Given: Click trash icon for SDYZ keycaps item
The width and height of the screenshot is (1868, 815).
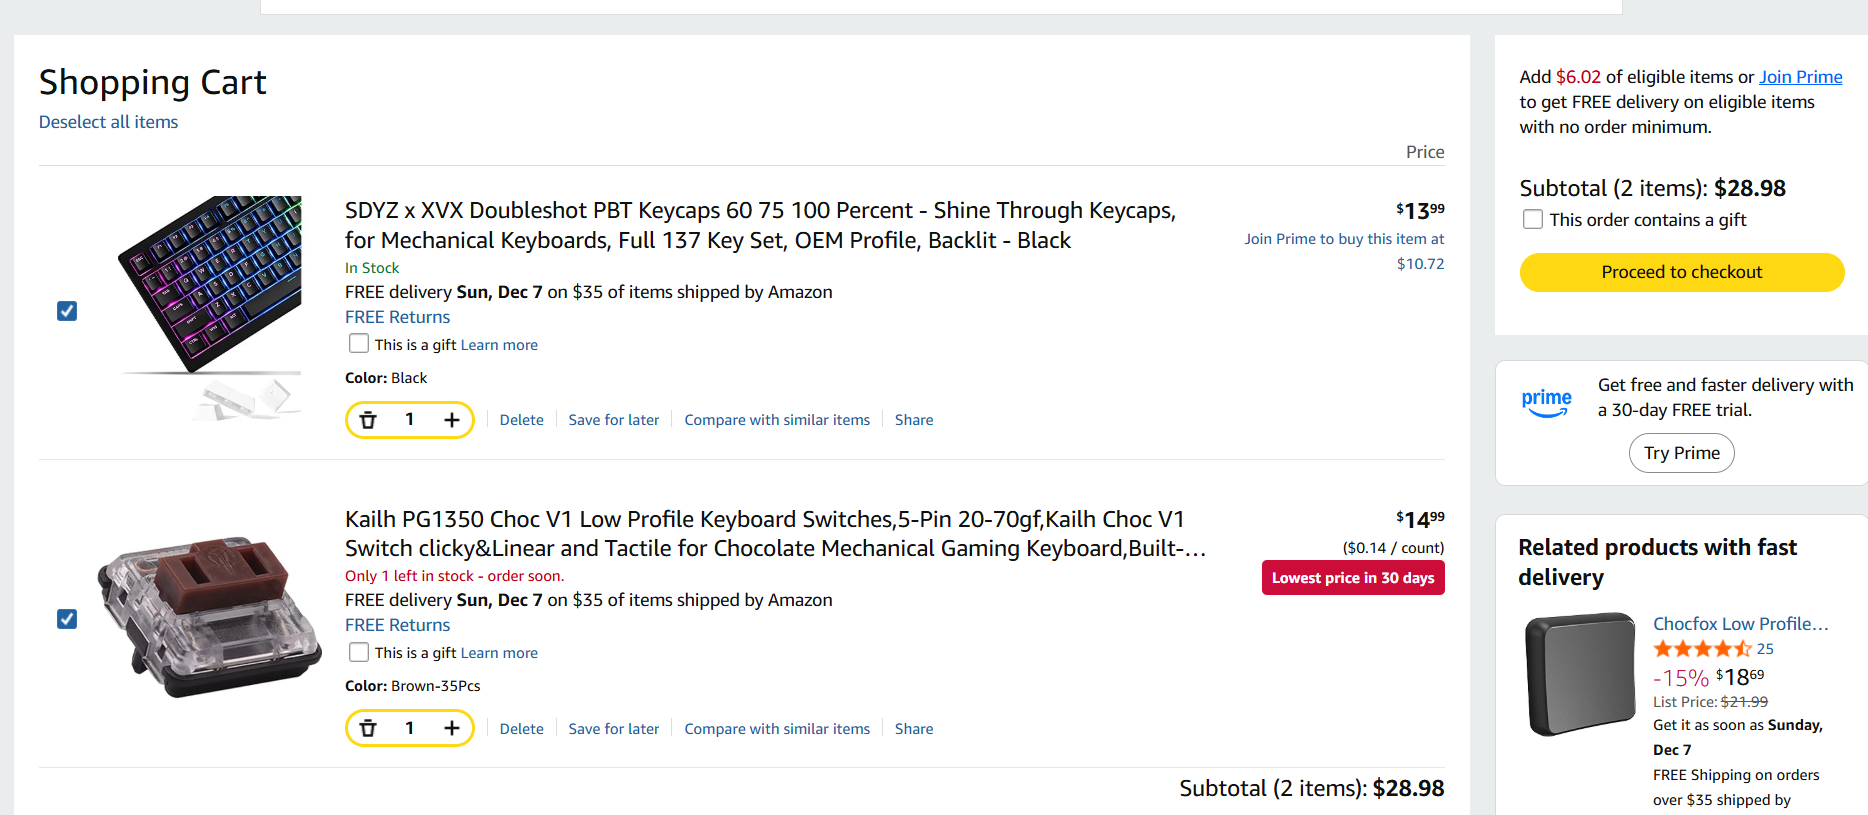Looking at the screenshot, I should point(368,420).
